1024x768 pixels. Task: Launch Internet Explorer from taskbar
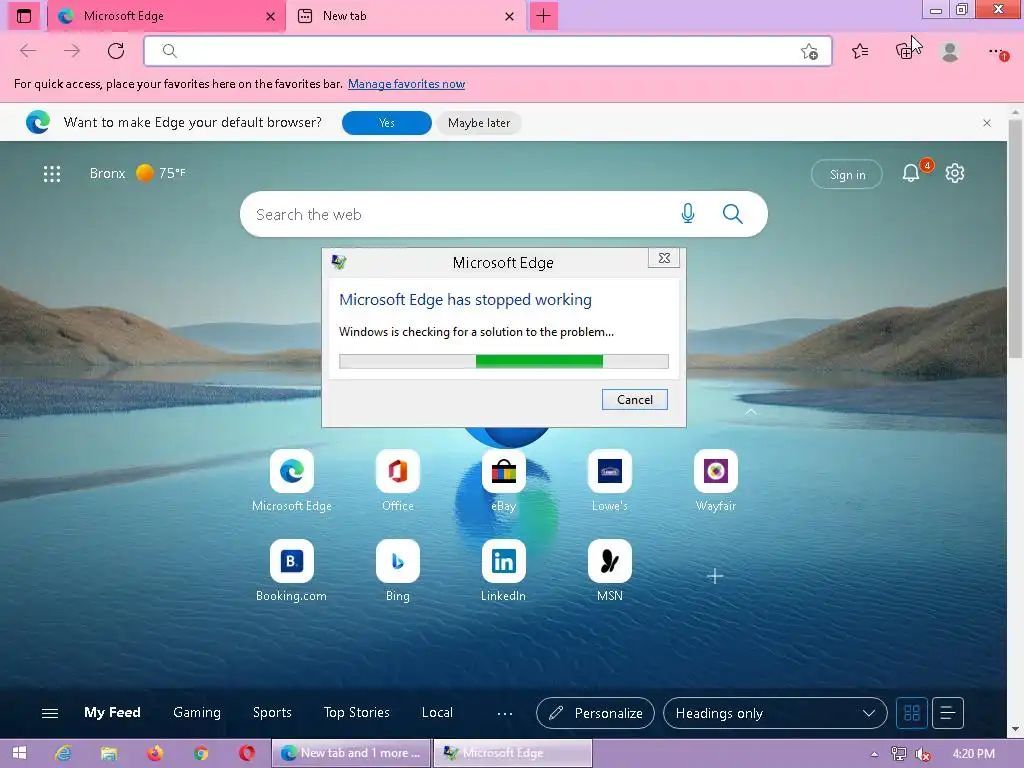(63, 754)
